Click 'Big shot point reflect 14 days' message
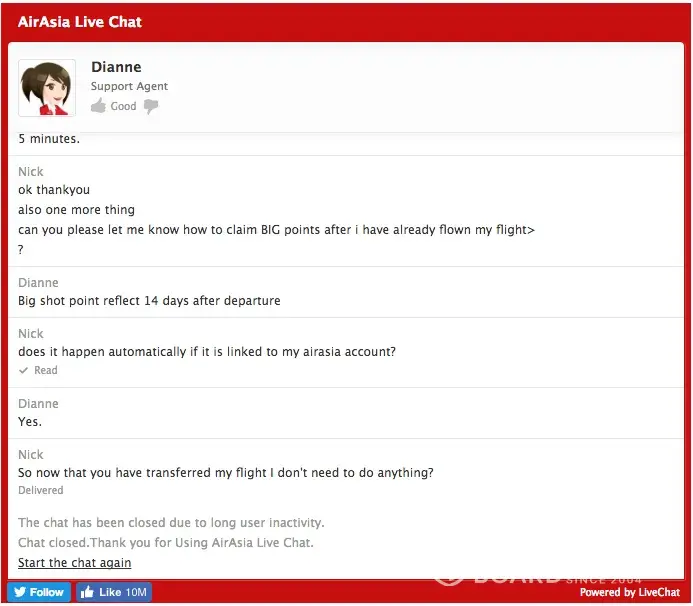The height and width of the screenshot is (606, 693). 149,301
